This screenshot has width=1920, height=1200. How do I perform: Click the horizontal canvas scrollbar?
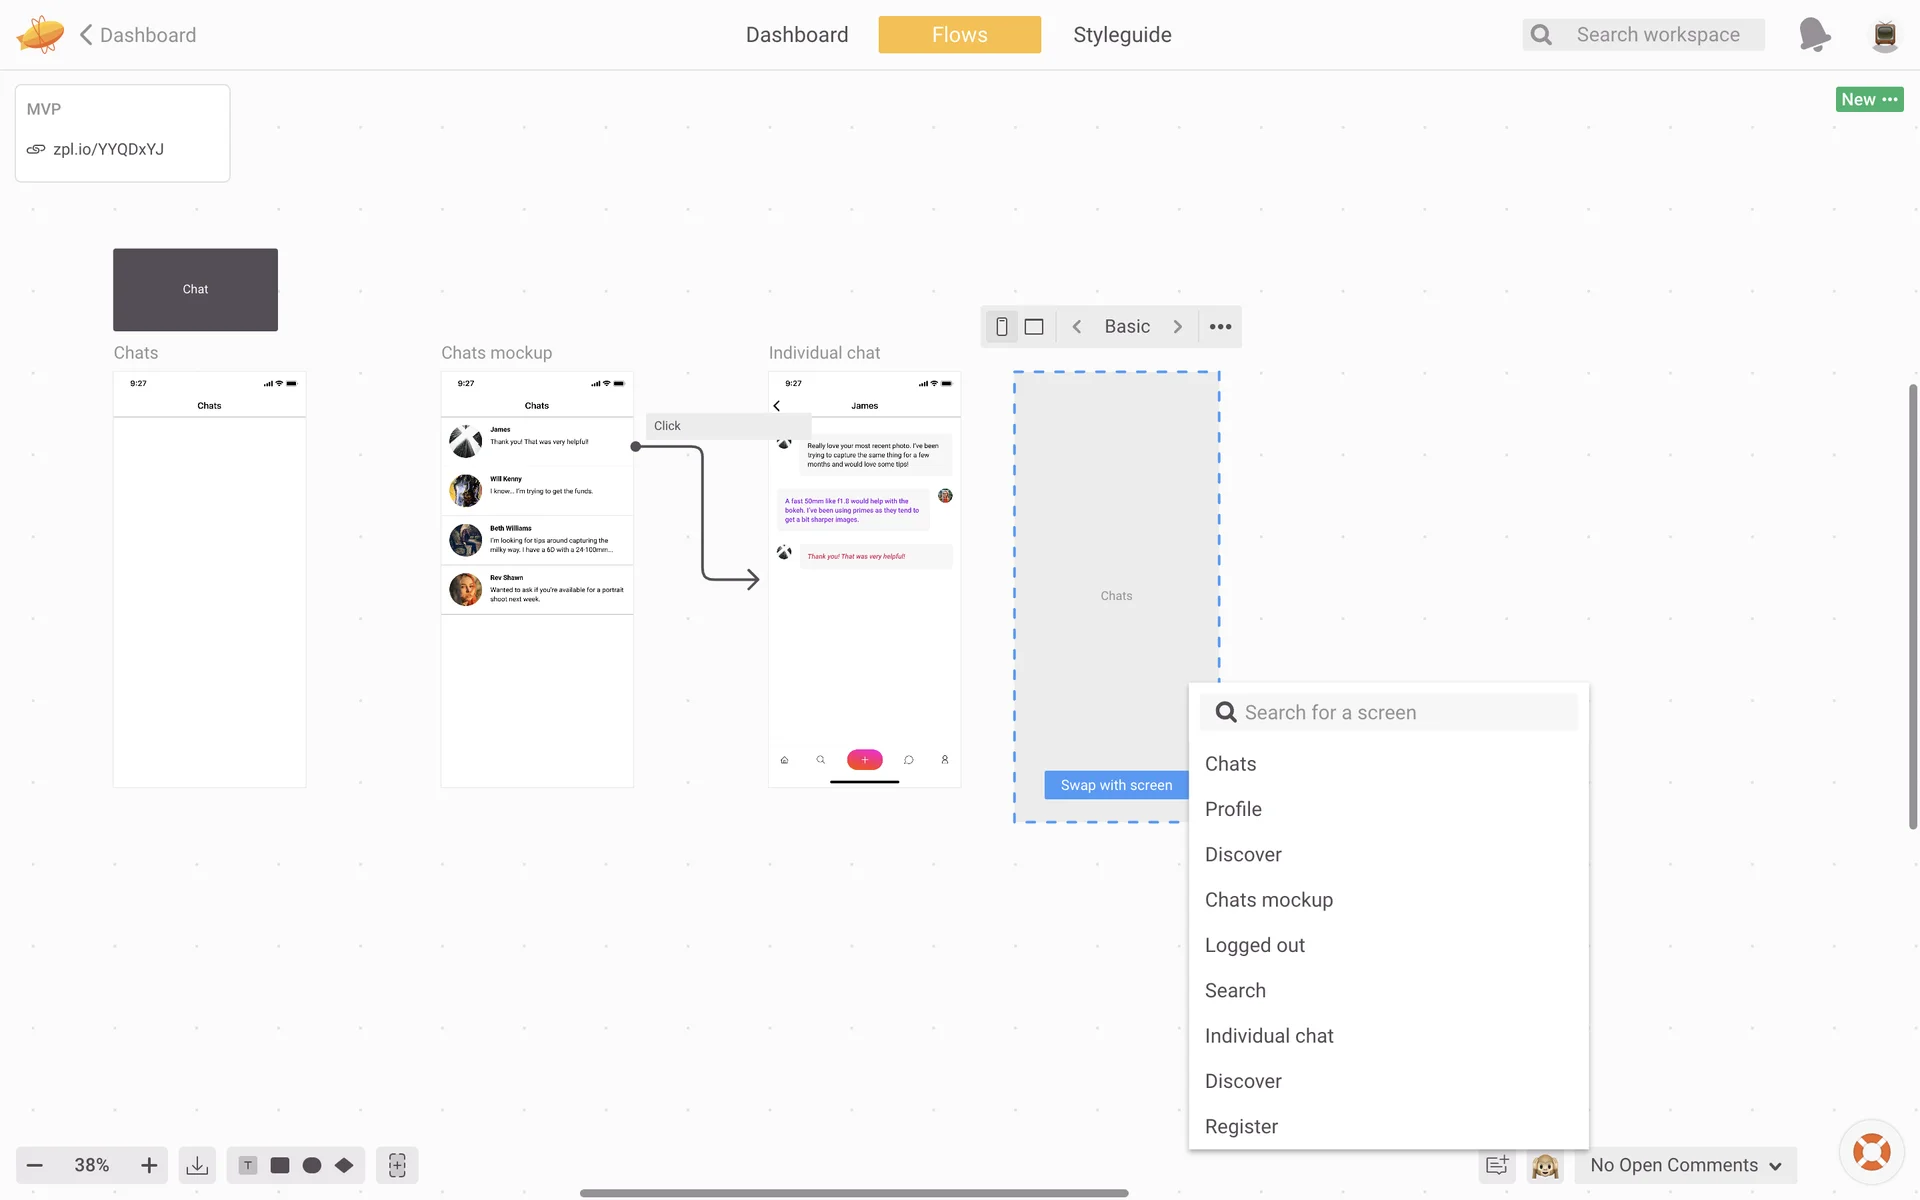[x=854, y=1192]
